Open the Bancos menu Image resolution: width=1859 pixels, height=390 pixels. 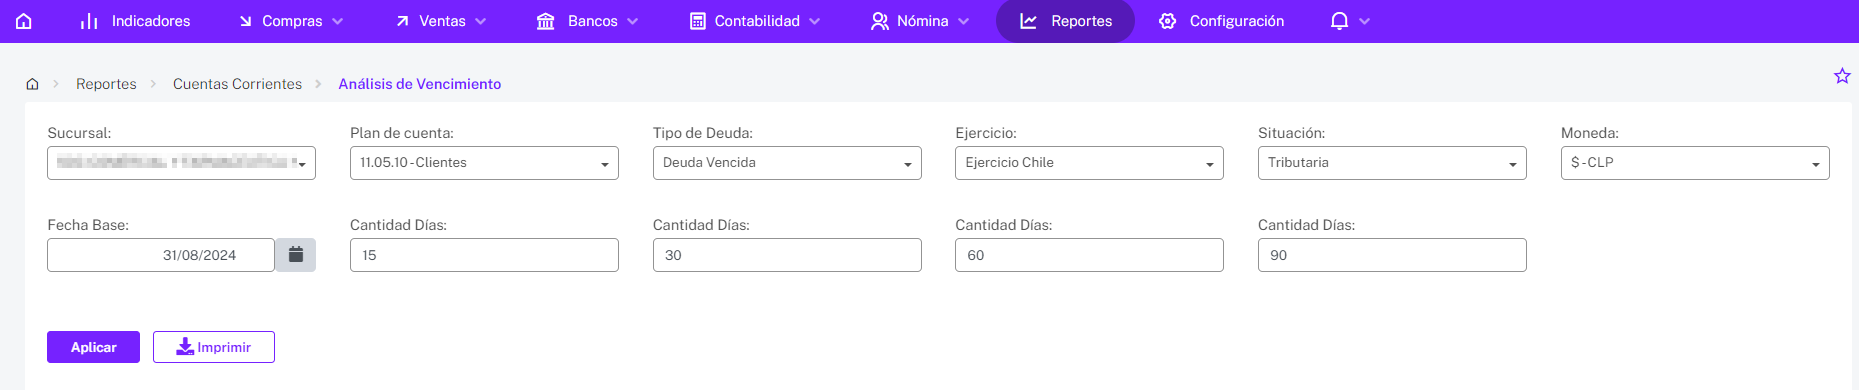pos(587,21)
